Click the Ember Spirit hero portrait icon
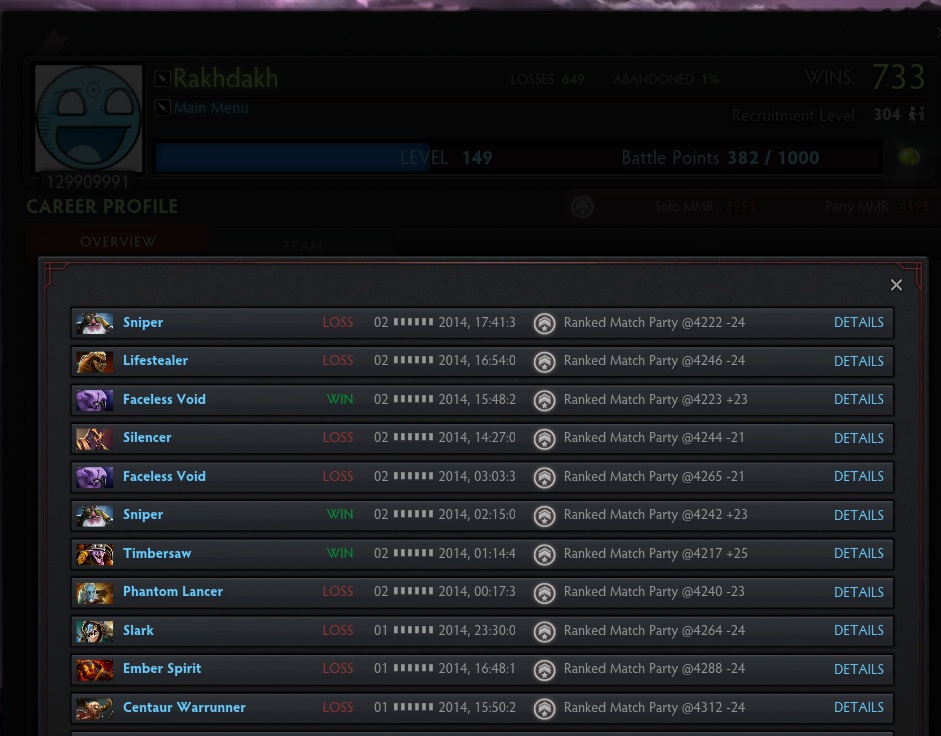 pyautogui.click(x=94, y=669)
